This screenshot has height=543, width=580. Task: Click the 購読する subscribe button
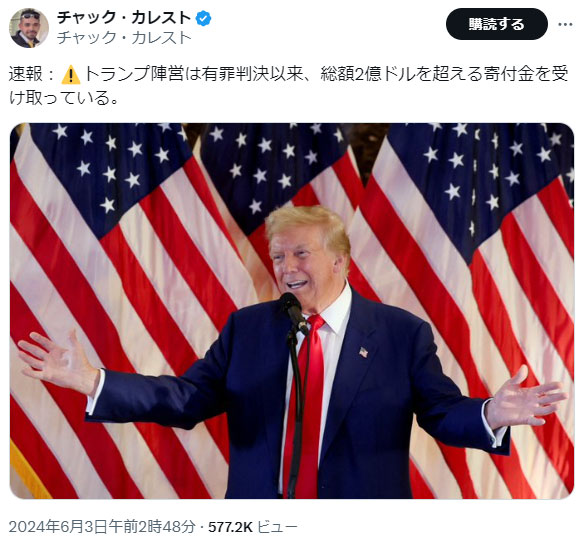point(496,24)
